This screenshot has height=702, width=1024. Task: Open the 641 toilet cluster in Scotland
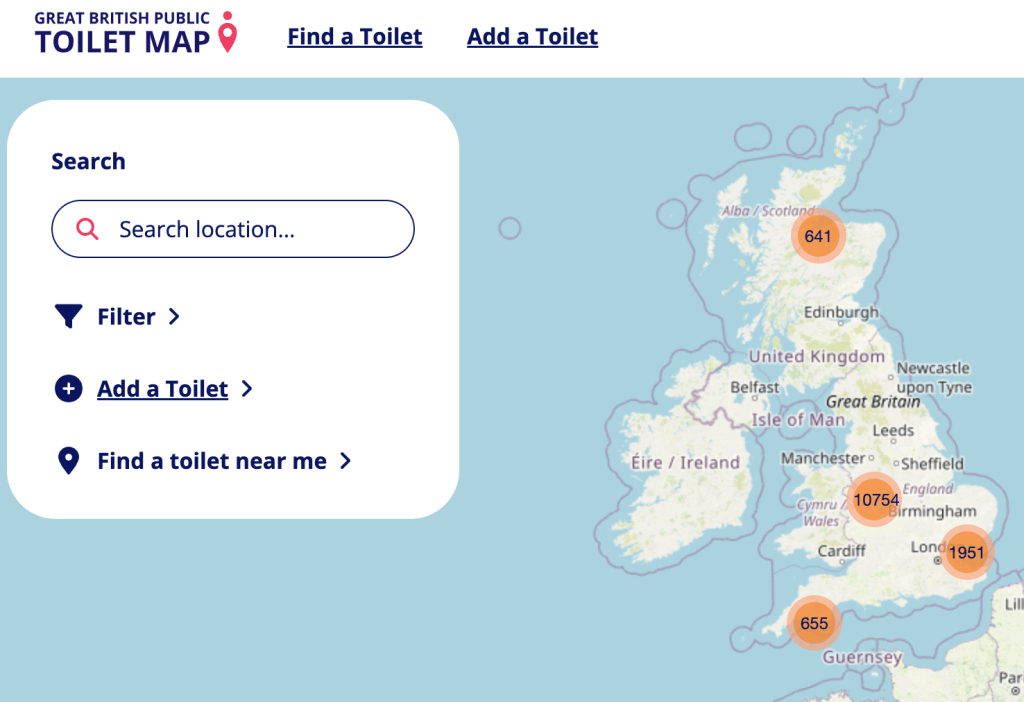click(818, 236)
